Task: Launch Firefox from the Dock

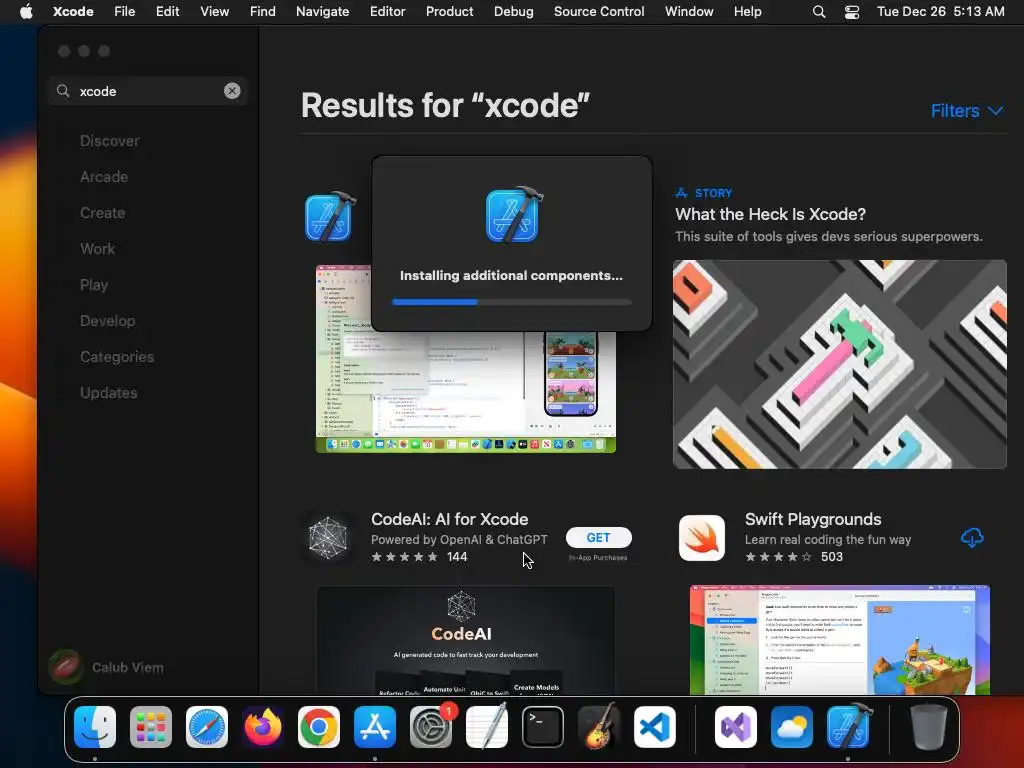Action: [x=263, y=727]
